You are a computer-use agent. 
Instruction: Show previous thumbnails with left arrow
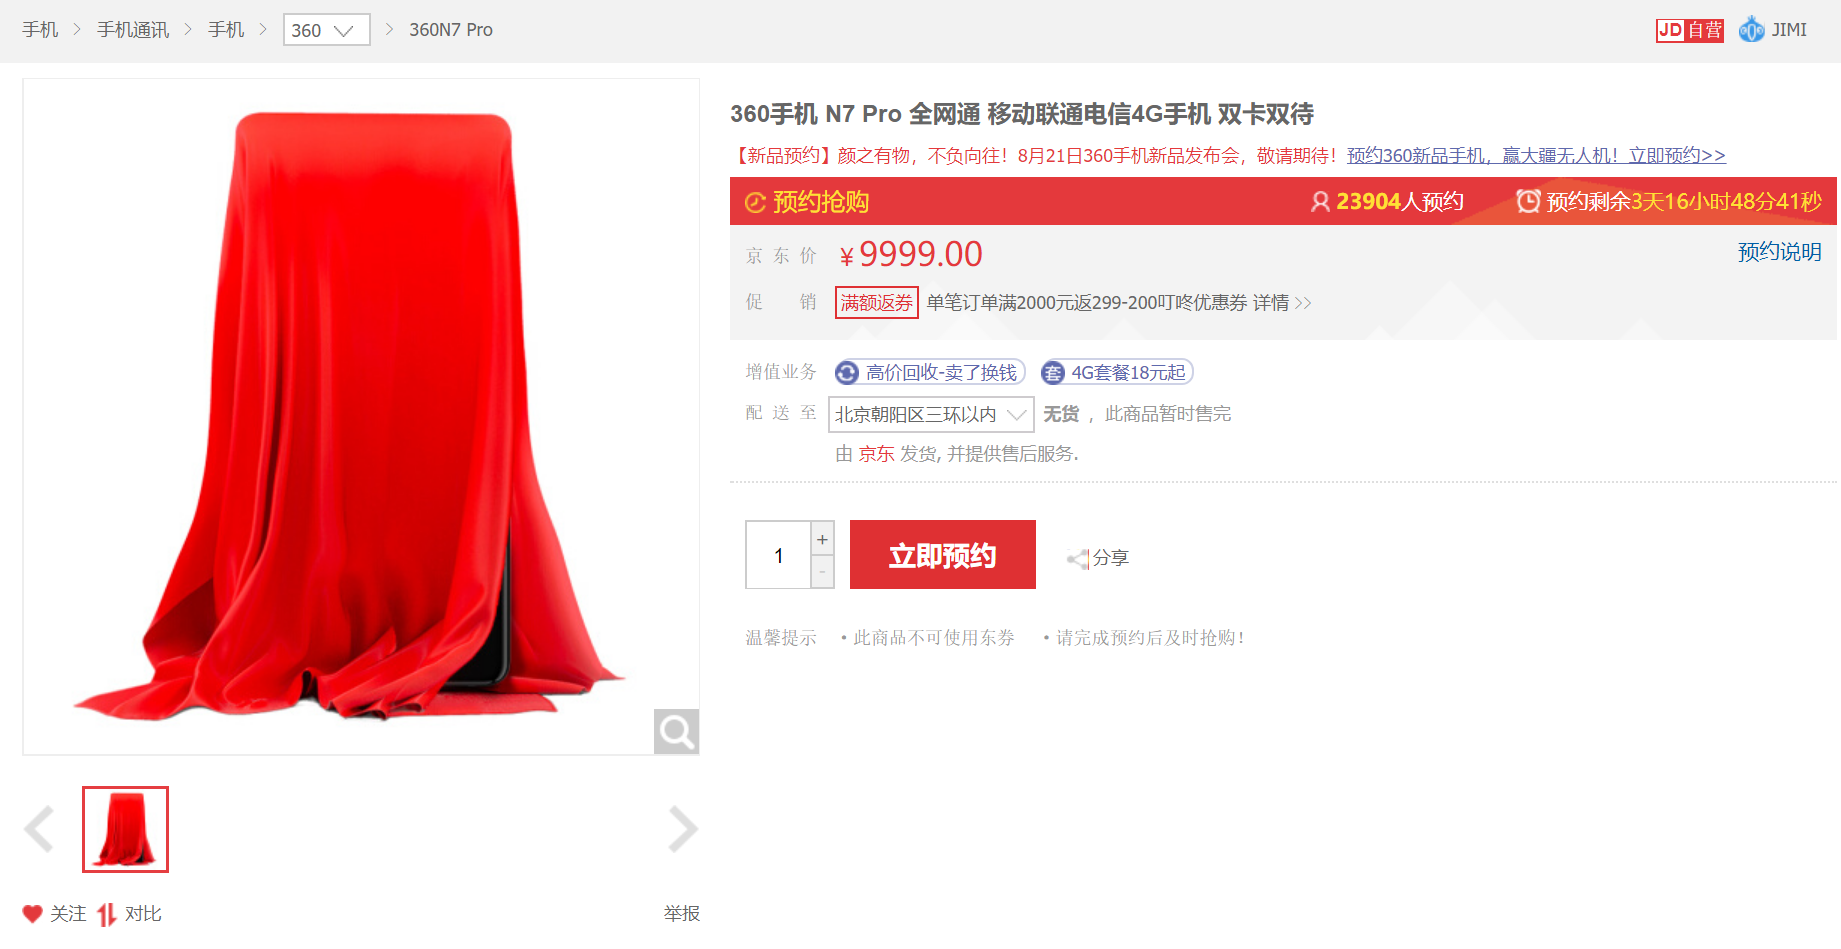39,829
